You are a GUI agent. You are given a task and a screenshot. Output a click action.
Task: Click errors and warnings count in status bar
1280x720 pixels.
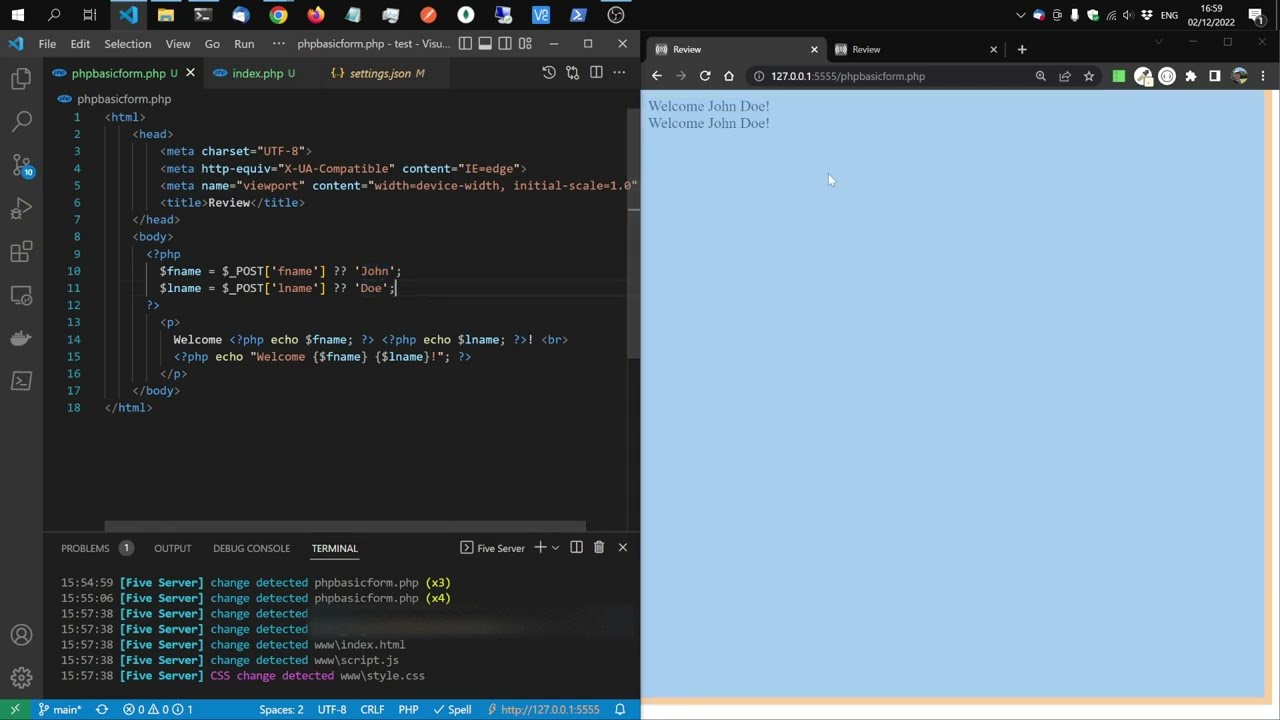157,709
